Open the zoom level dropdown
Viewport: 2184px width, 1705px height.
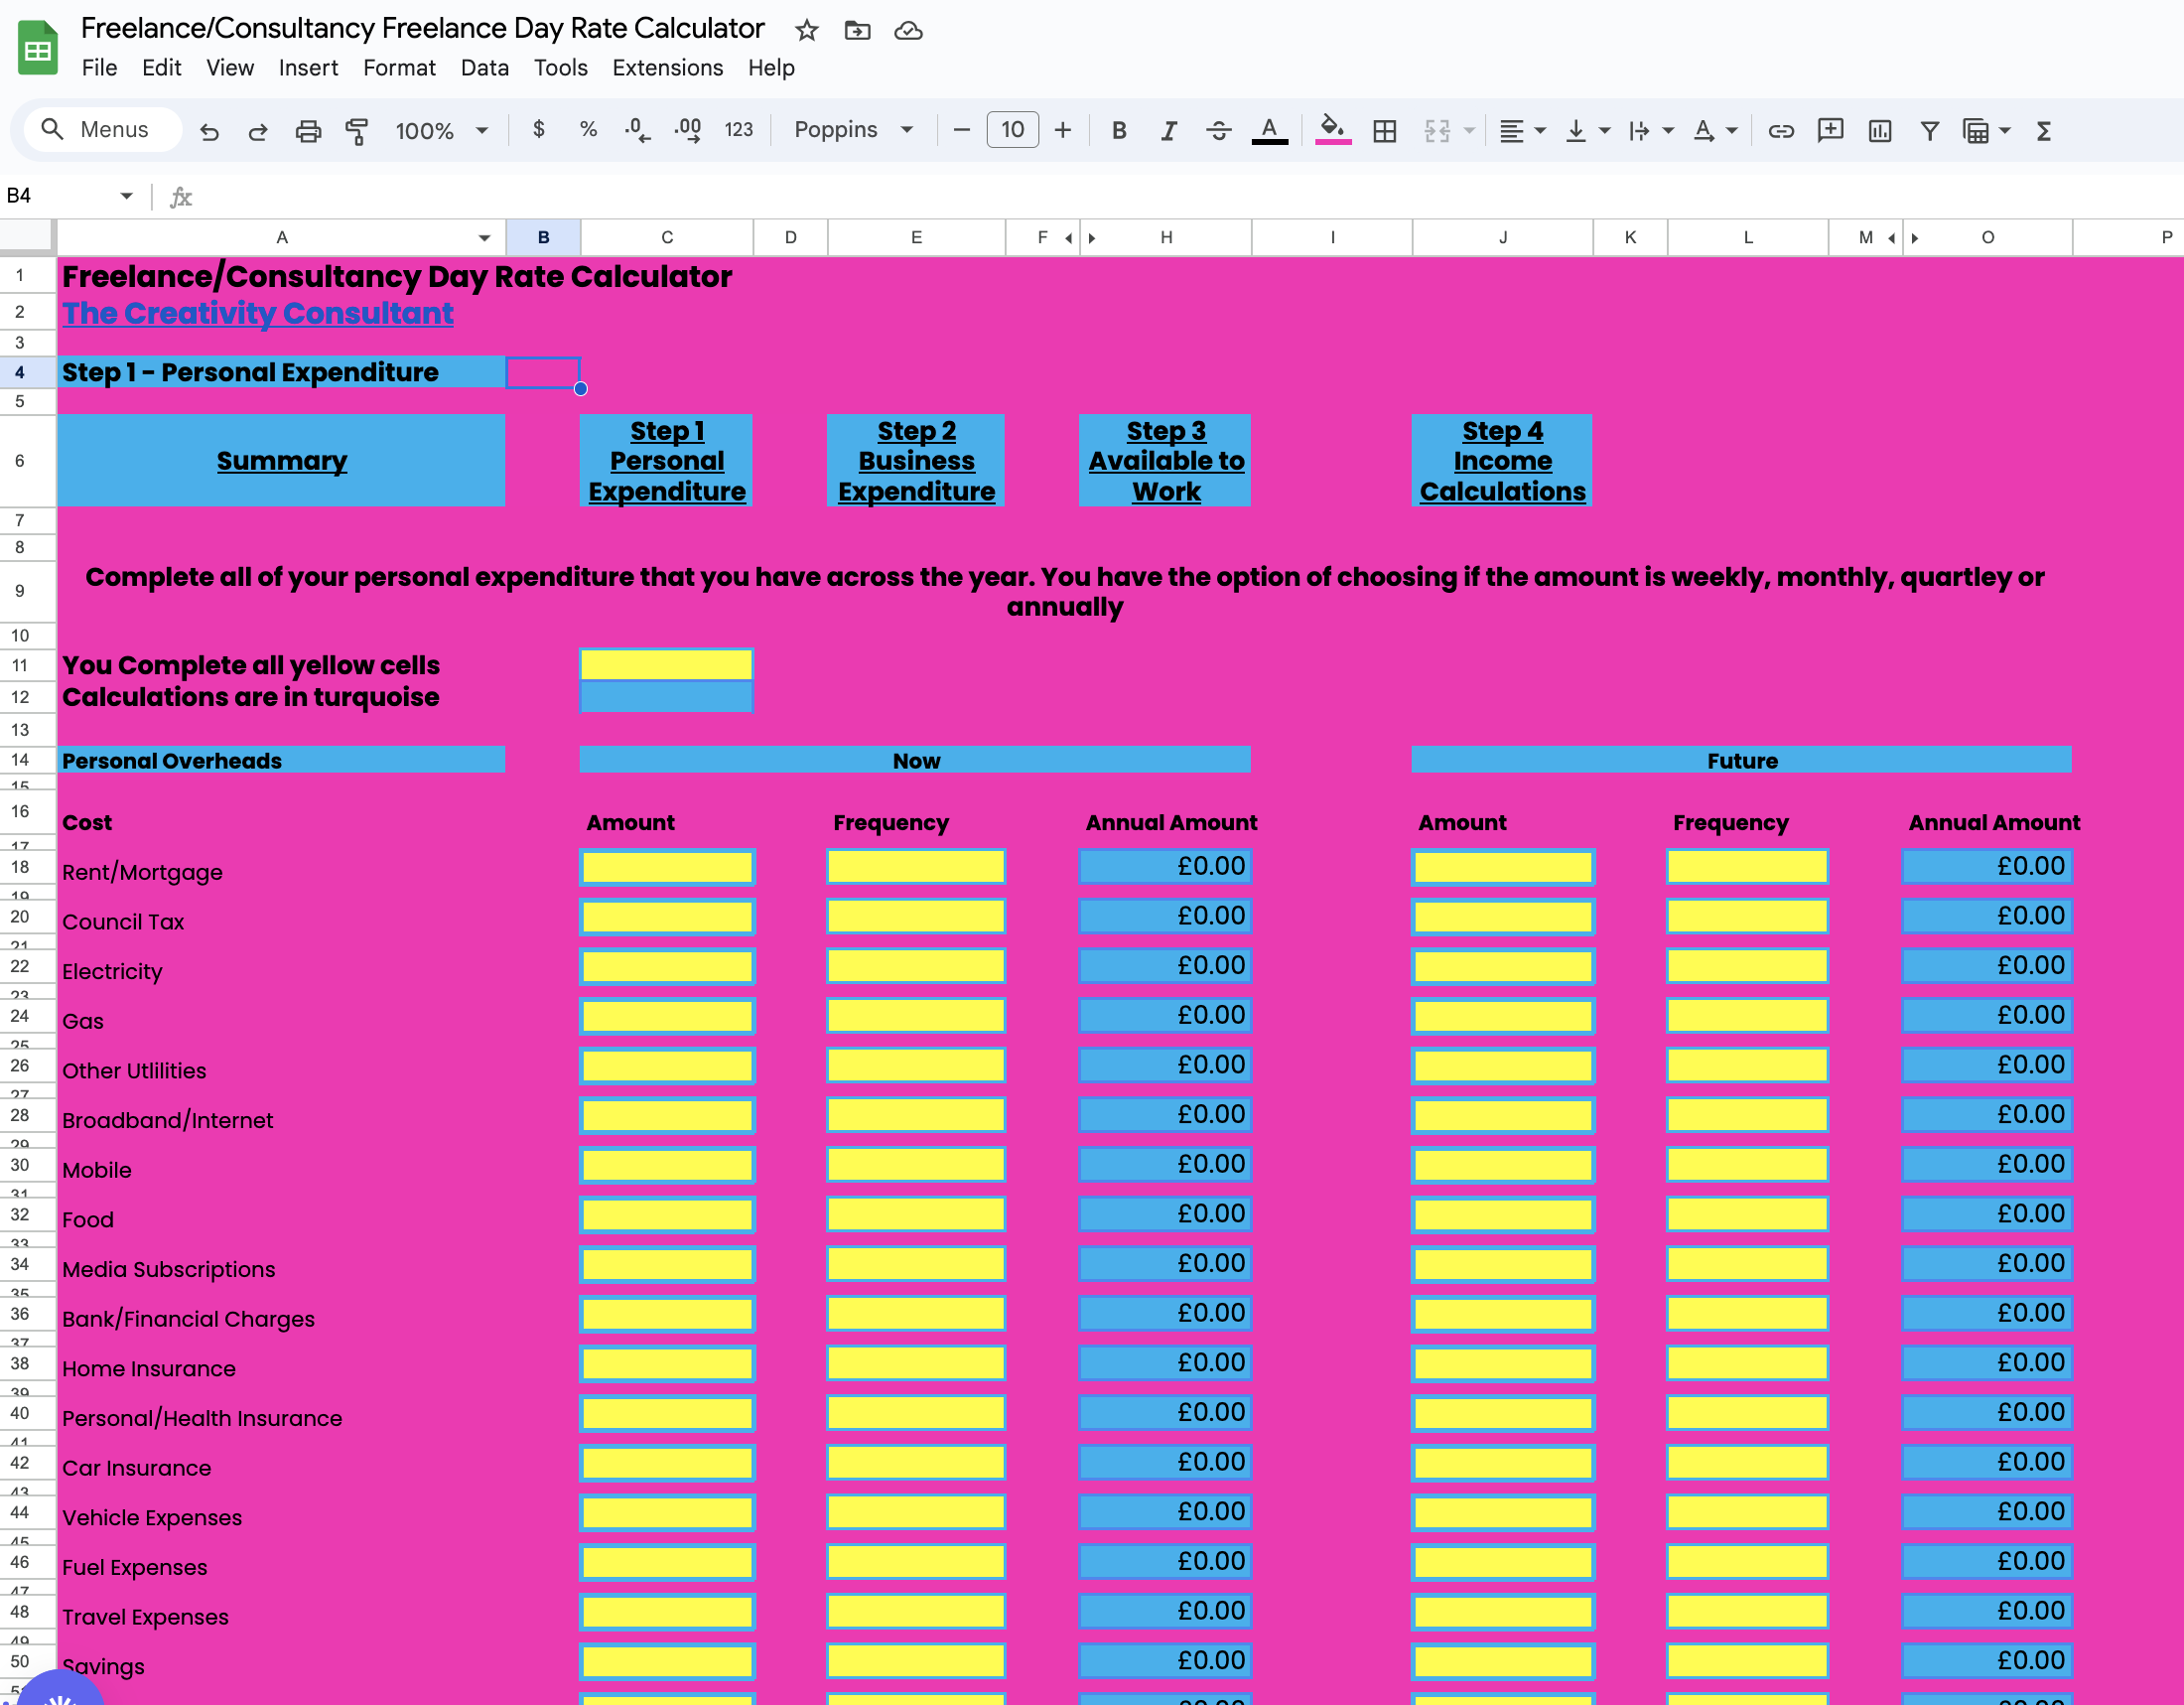click(x=441, y=131)
